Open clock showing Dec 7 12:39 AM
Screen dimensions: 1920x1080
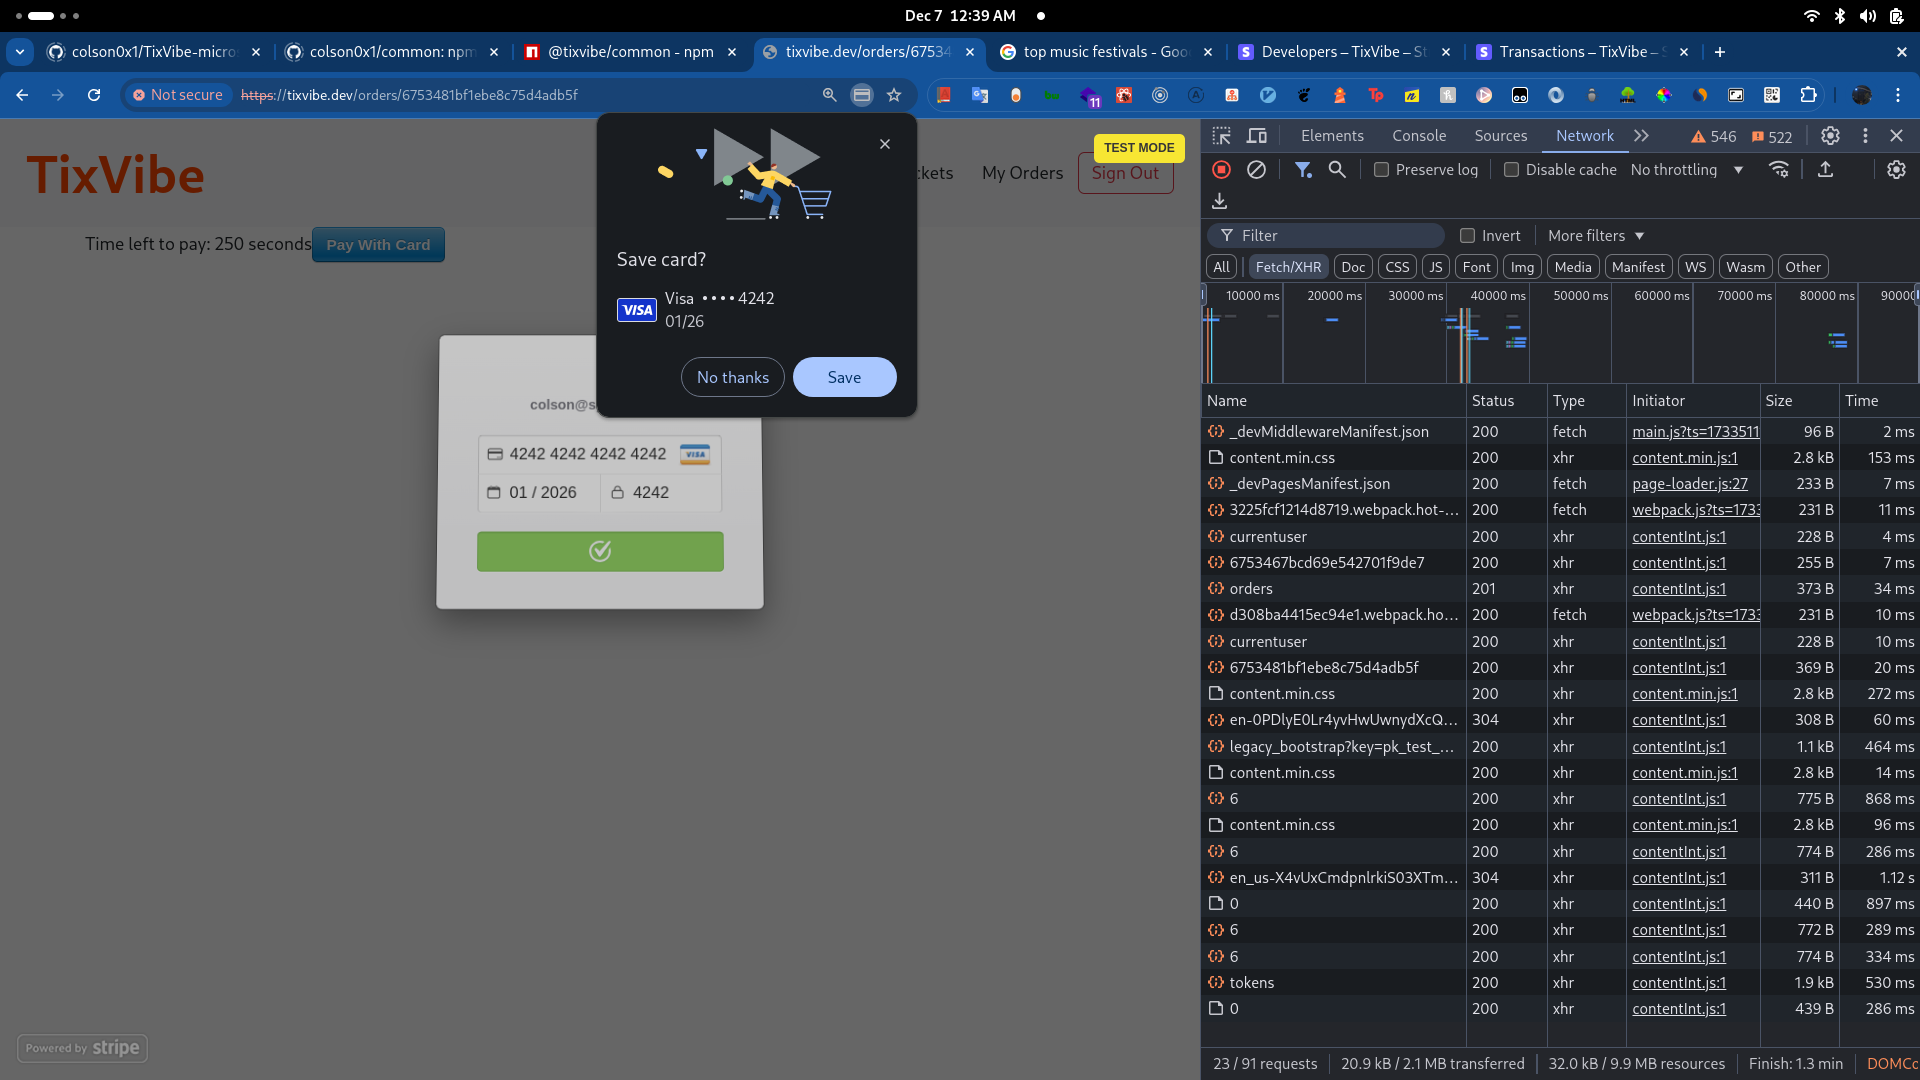pyautogui.click(x=960, y=16)
